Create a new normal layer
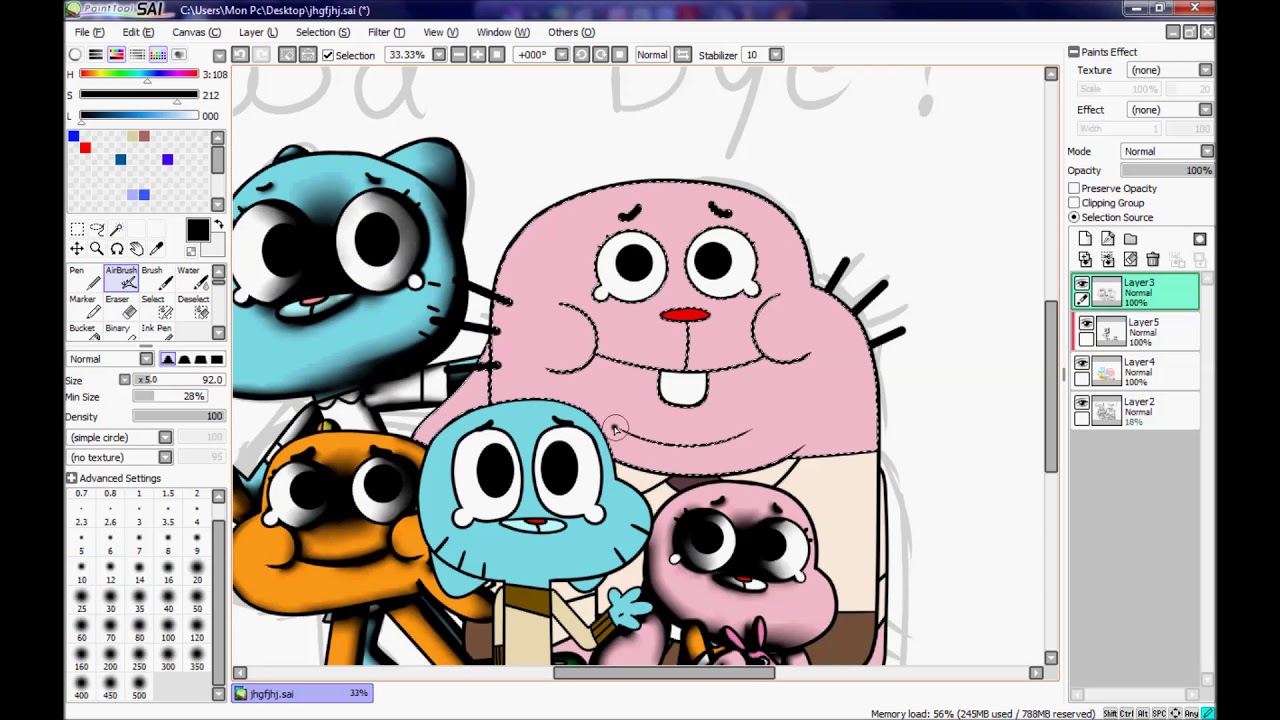 (x=1085, y=239)
